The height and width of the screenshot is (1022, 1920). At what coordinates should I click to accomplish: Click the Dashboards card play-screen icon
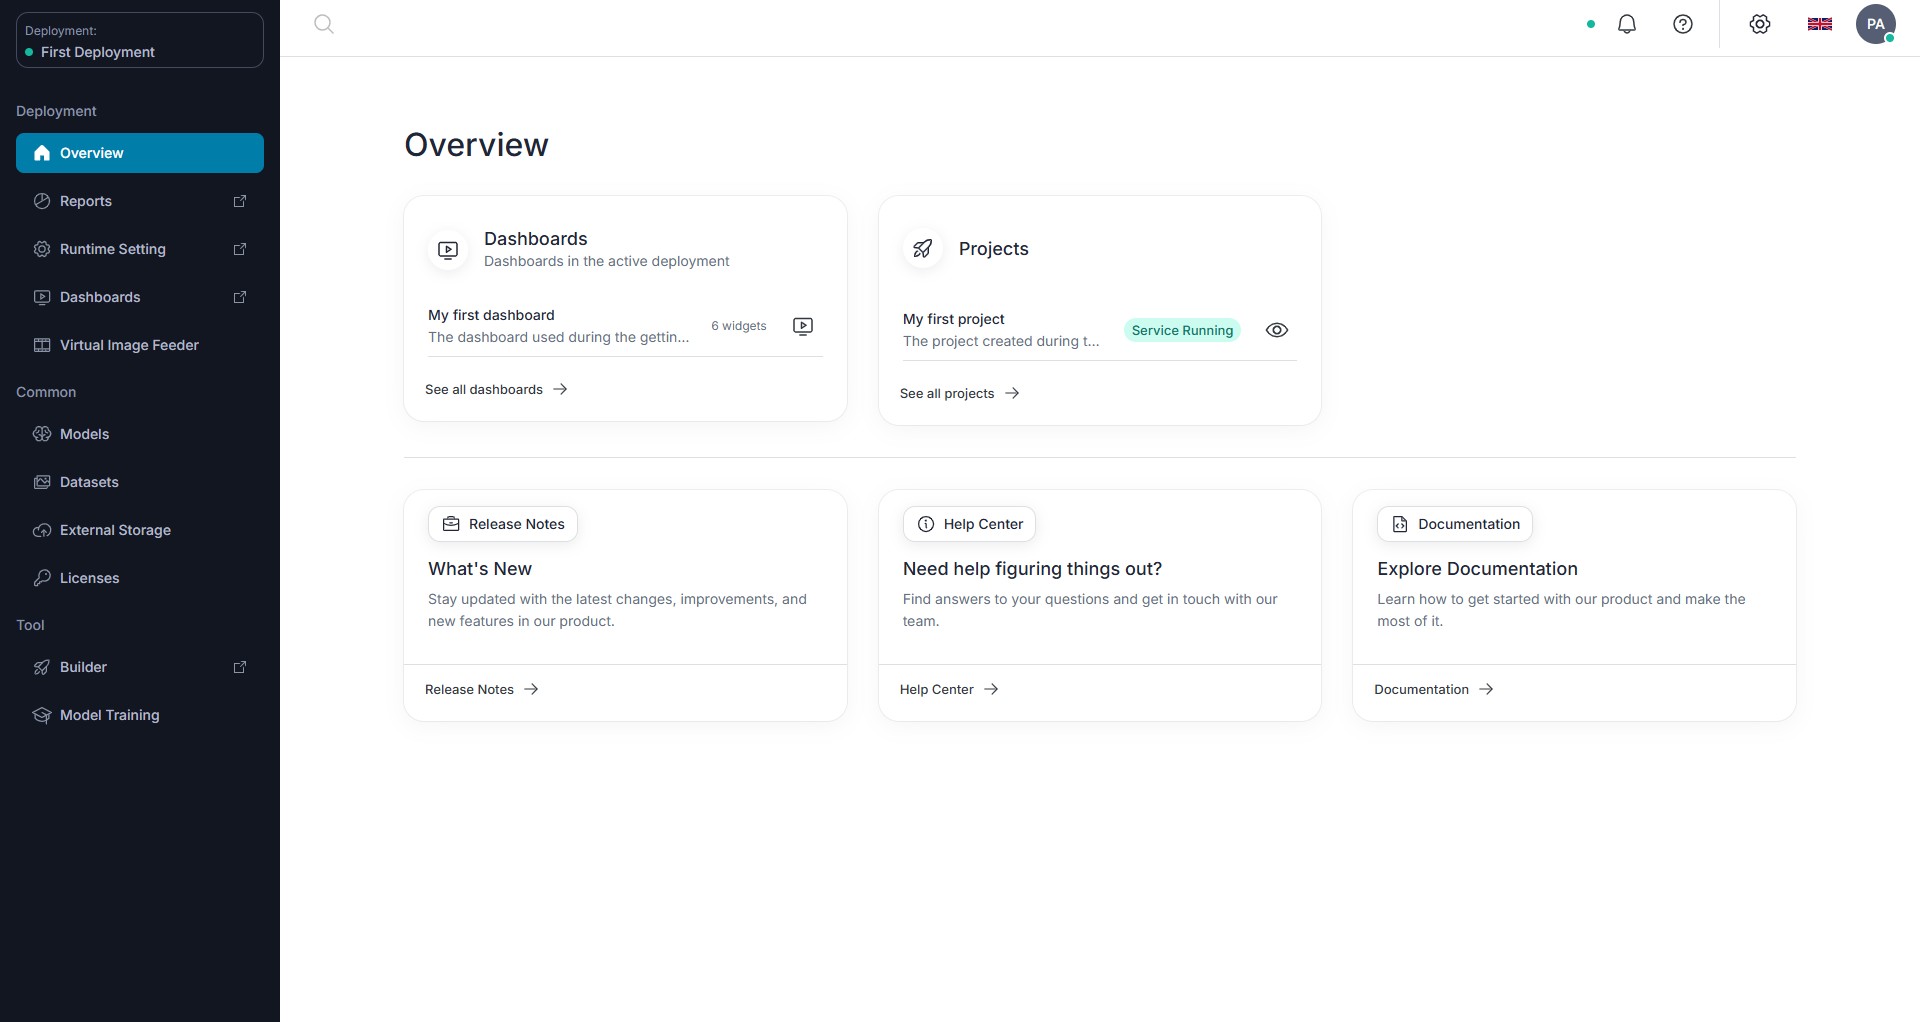click(x=448, y=249)
